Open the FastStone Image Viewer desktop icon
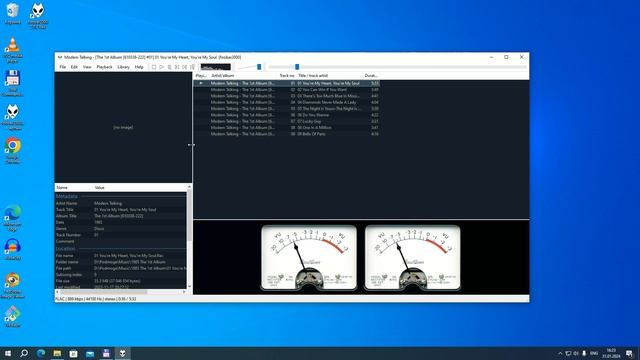 [13, 286]
